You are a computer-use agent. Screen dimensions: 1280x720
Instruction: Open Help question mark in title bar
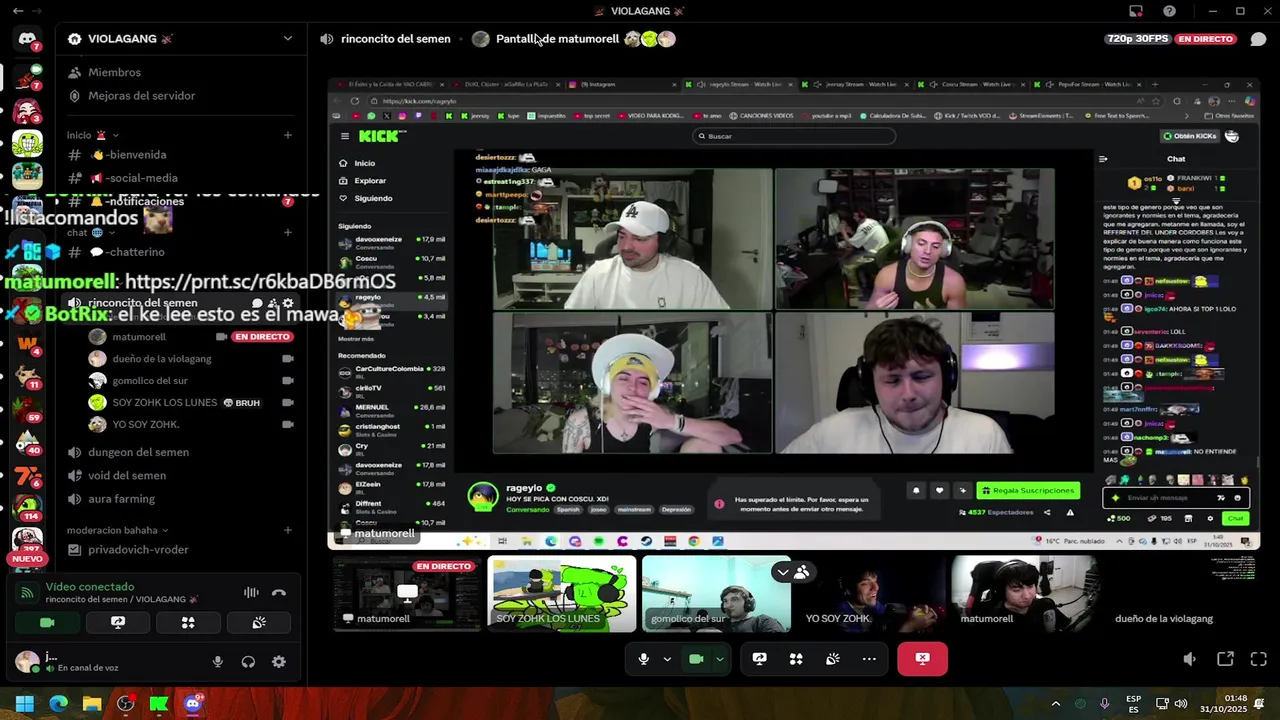point(1169,11)
